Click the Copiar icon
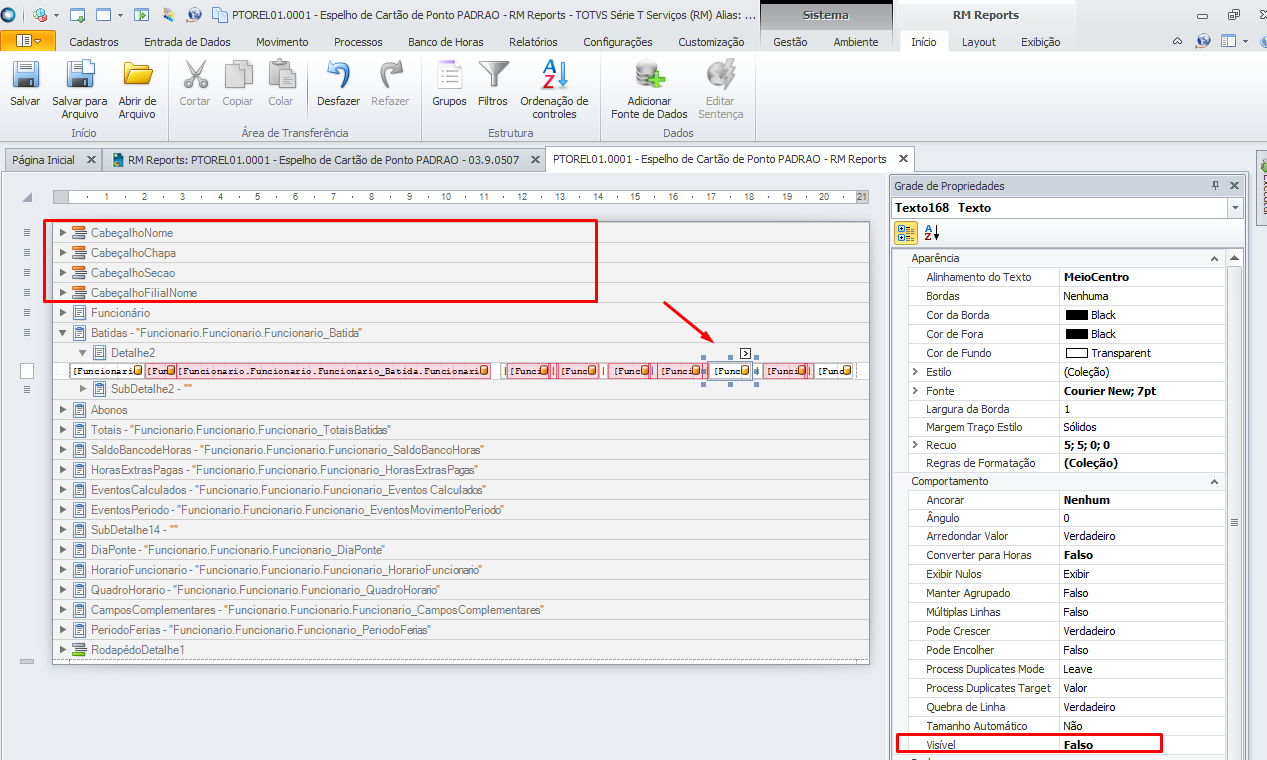This screenshot has width=1267, height=760. coord(238,76)
